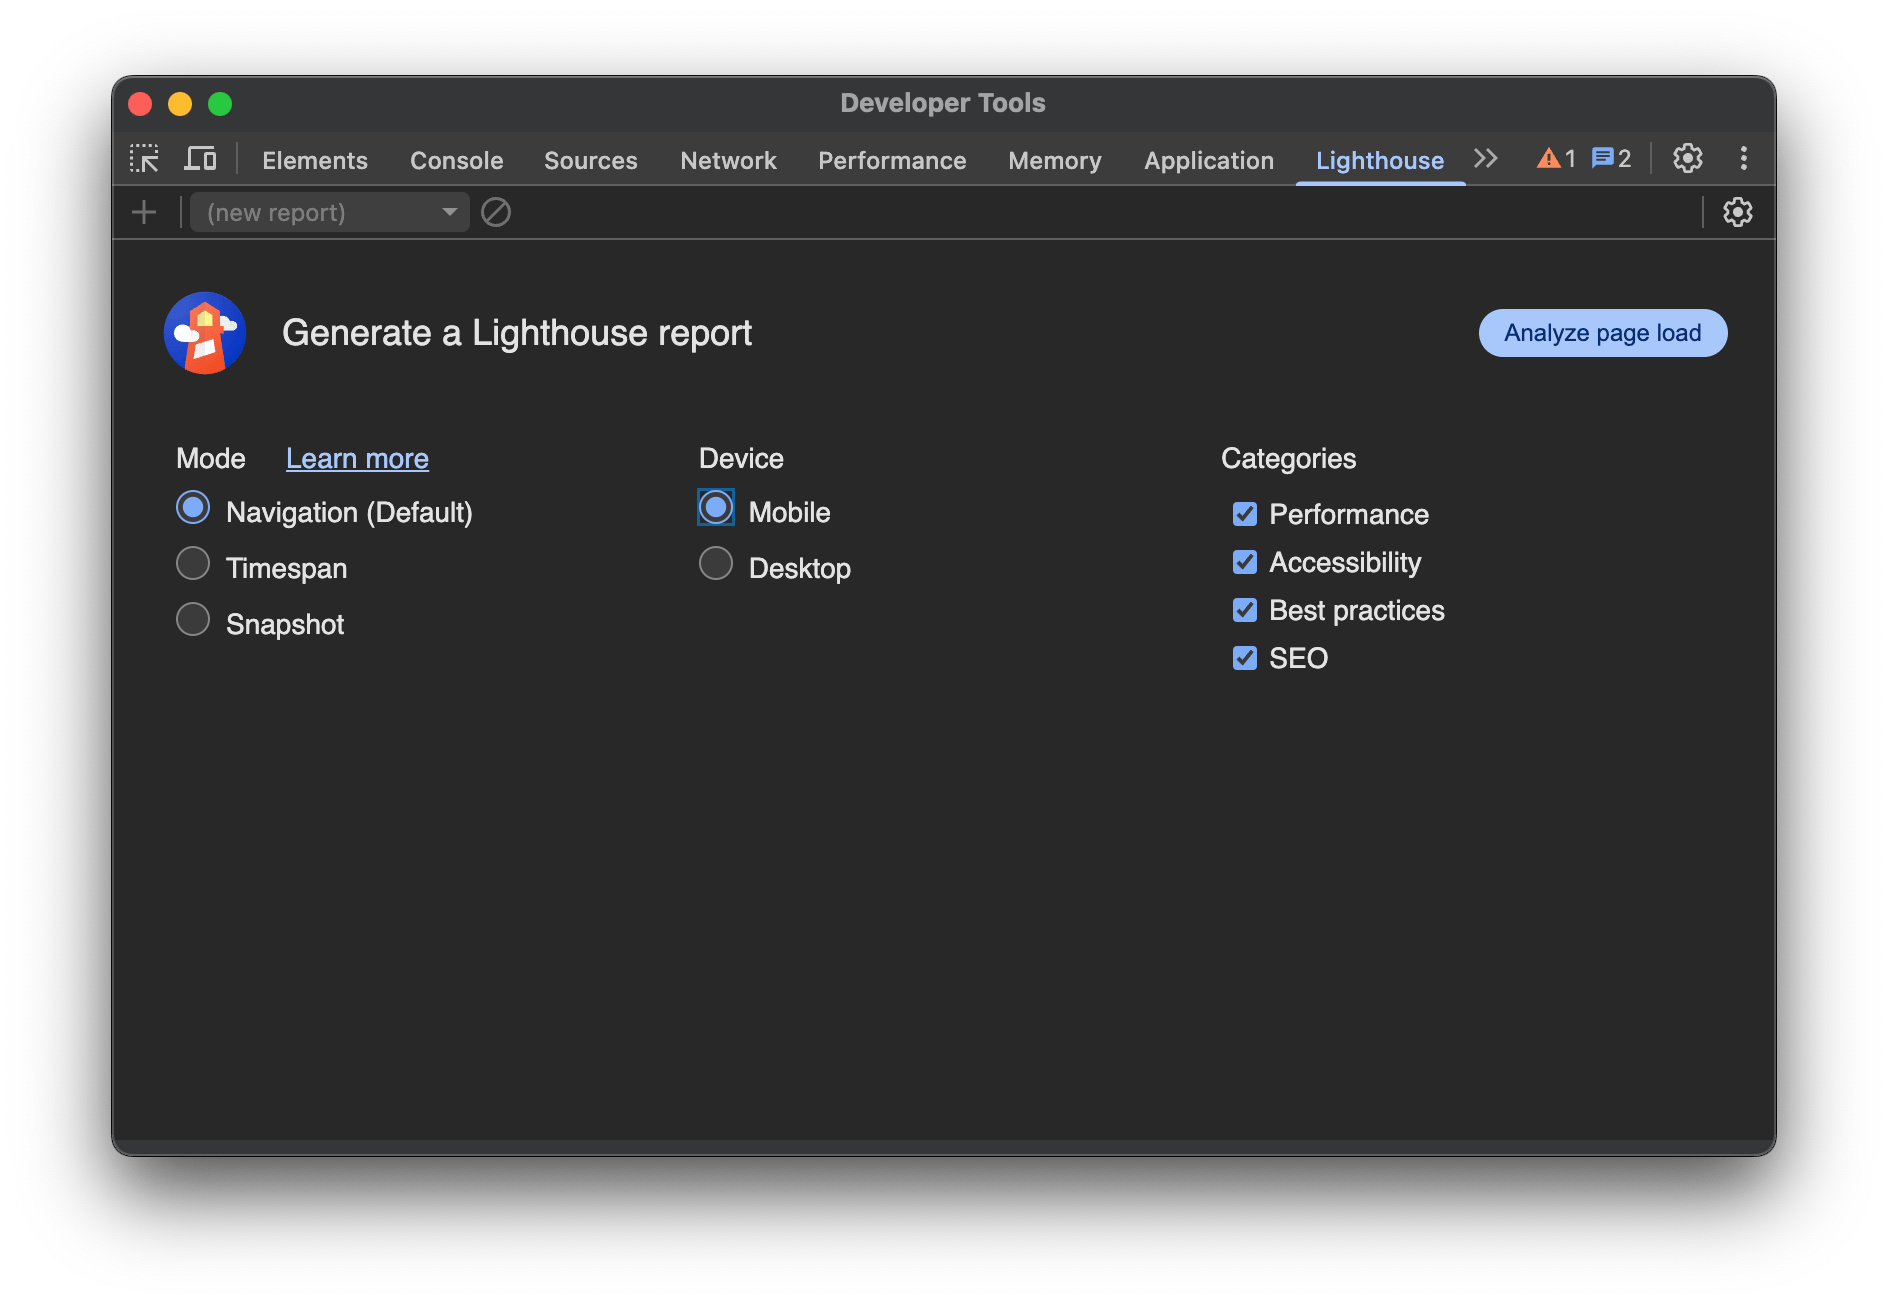
Task: Open the (new report) dropdown
Action: click(330, 213)
